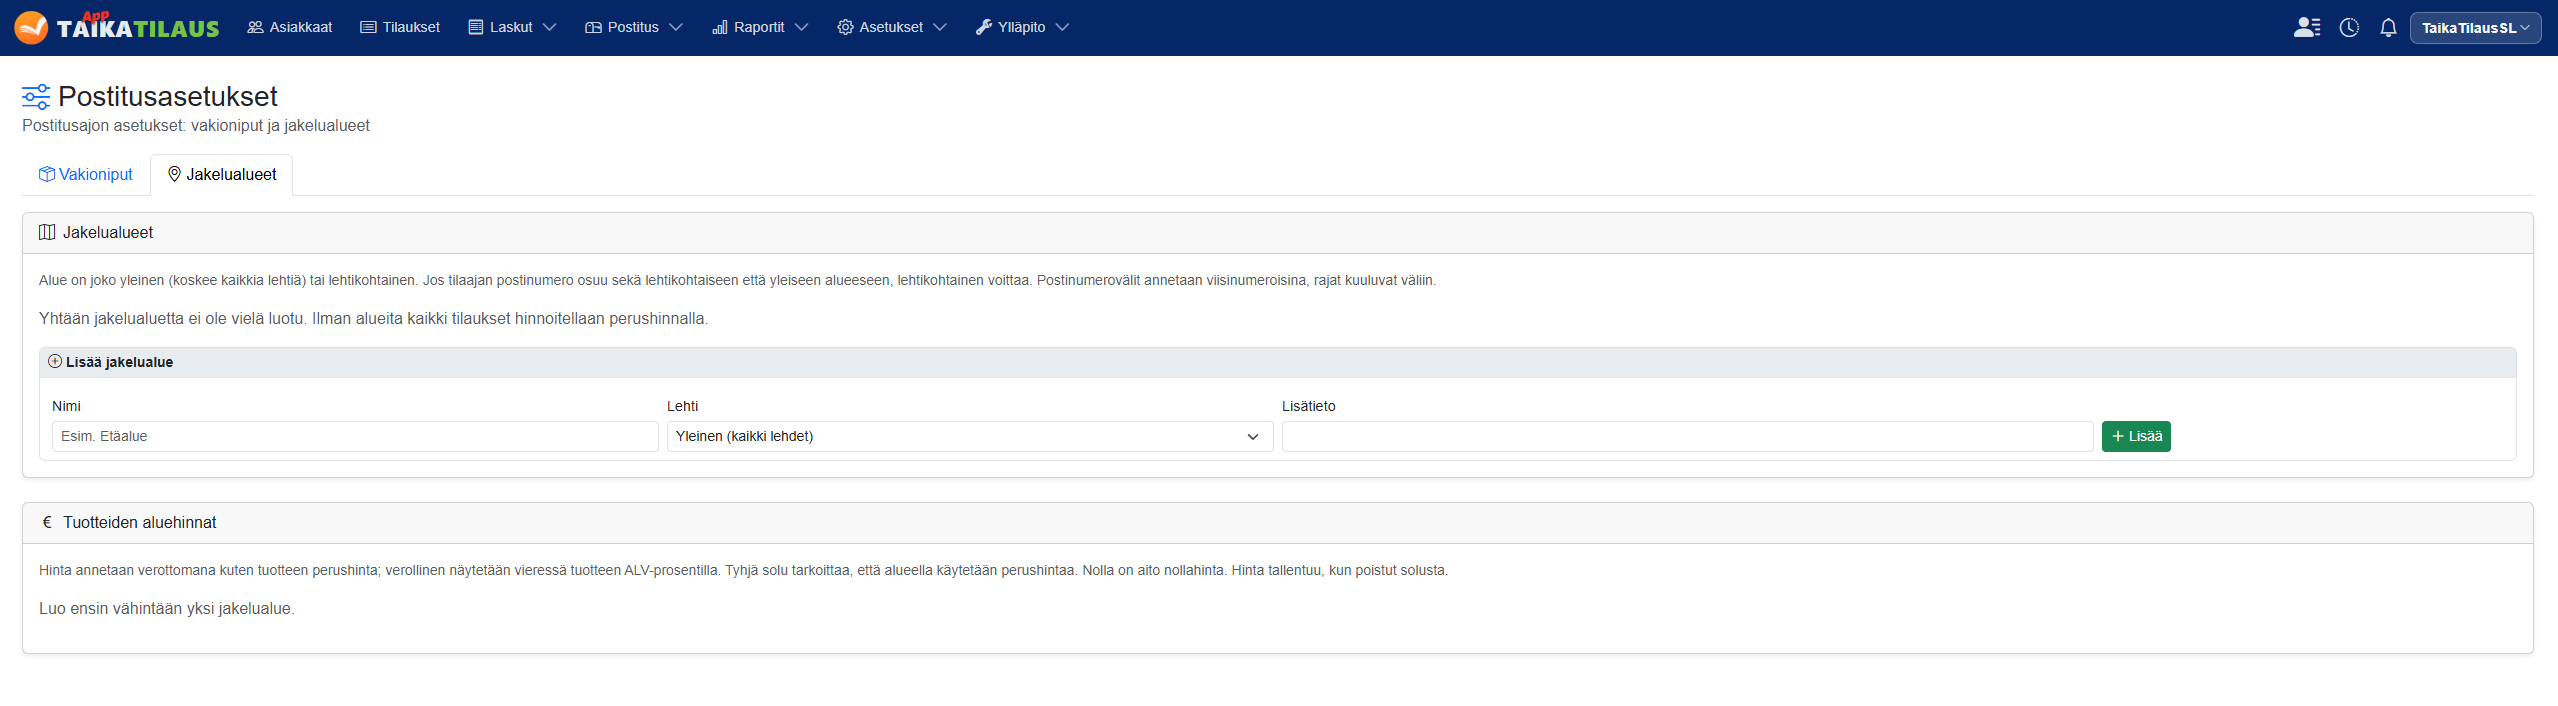Open Tilaukset from the navigation bar
Viewport: 2558px width, 706px height.
pyautogui.click(x=400, y=27)
